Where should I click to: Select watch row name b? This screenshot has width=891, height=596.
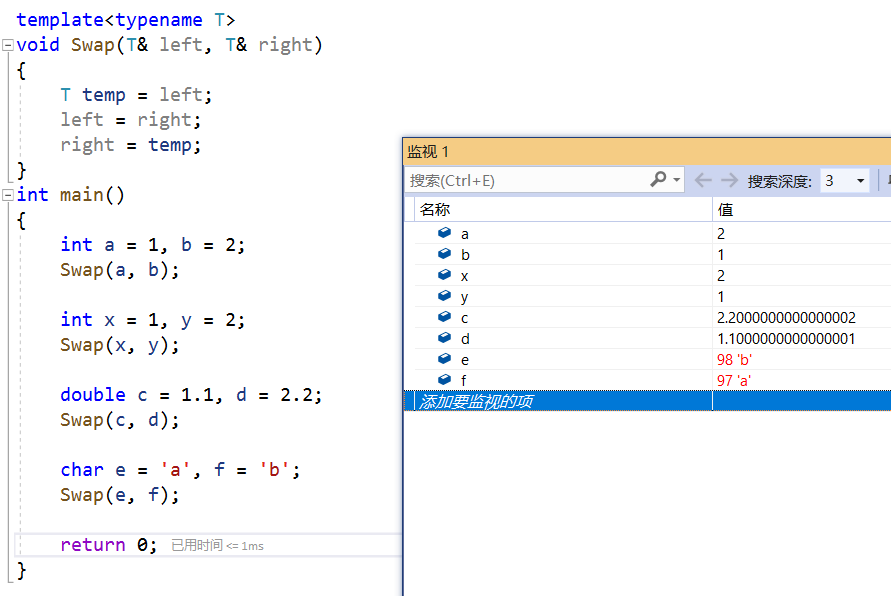pos(465,255)
